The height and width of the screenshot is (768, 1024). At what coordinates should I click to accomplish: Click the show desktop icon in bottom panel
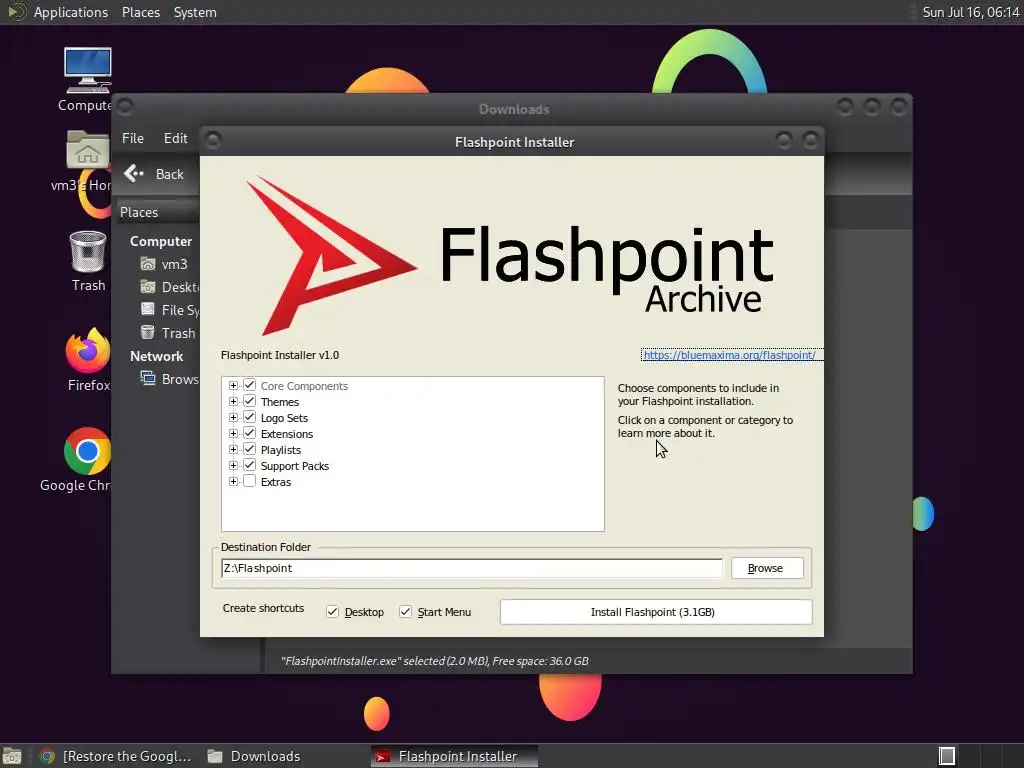(x=12, y=756)
